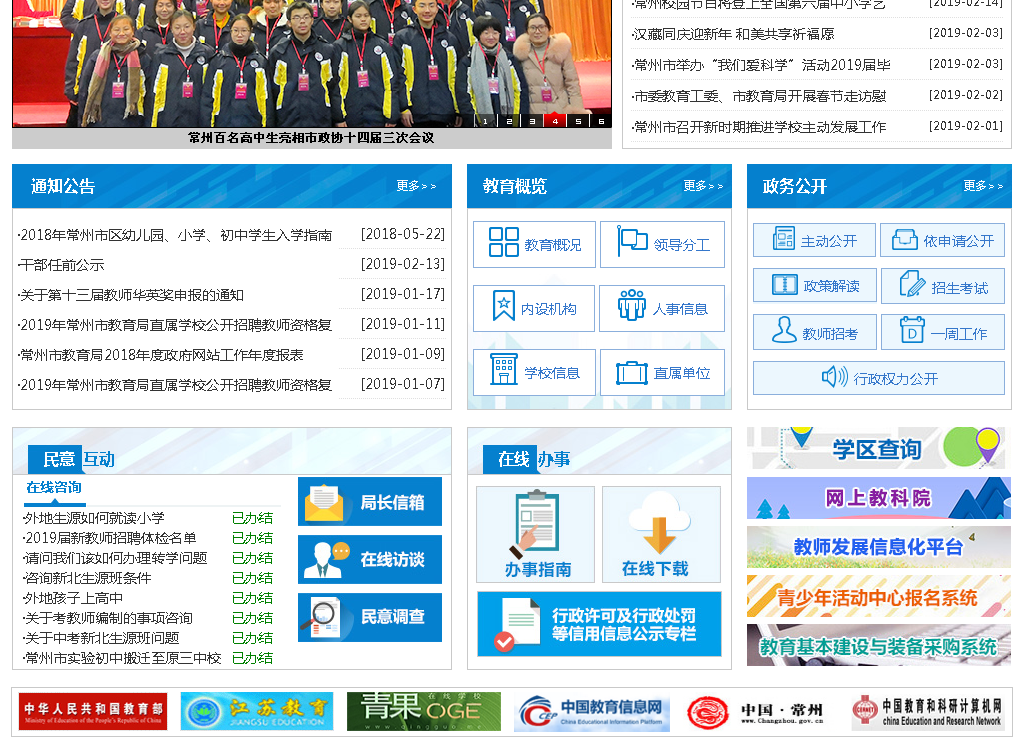Open the 学区查询 banner
Screen dimensions: 1036x752
[879, 448]
